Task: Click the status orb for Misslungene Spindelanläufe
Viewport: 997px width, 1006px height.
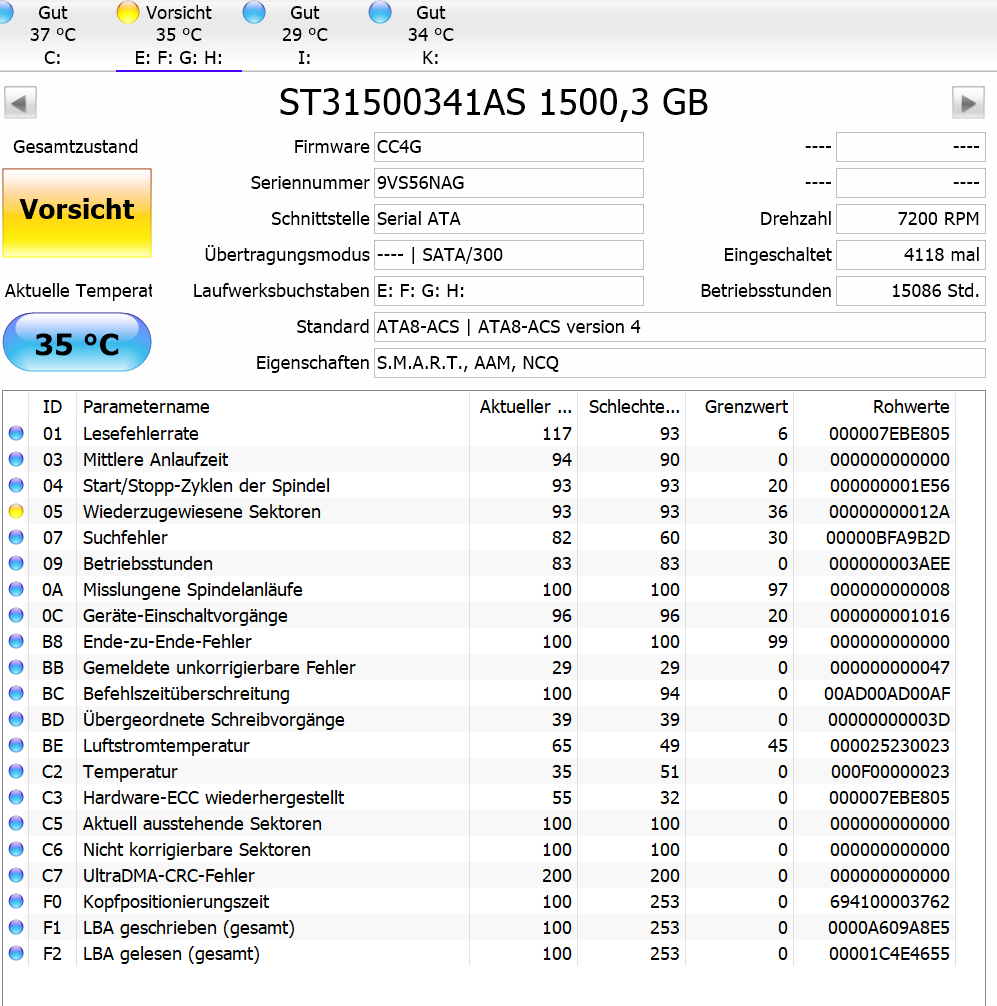Action: pyautogui.click(x=16, y=590)
